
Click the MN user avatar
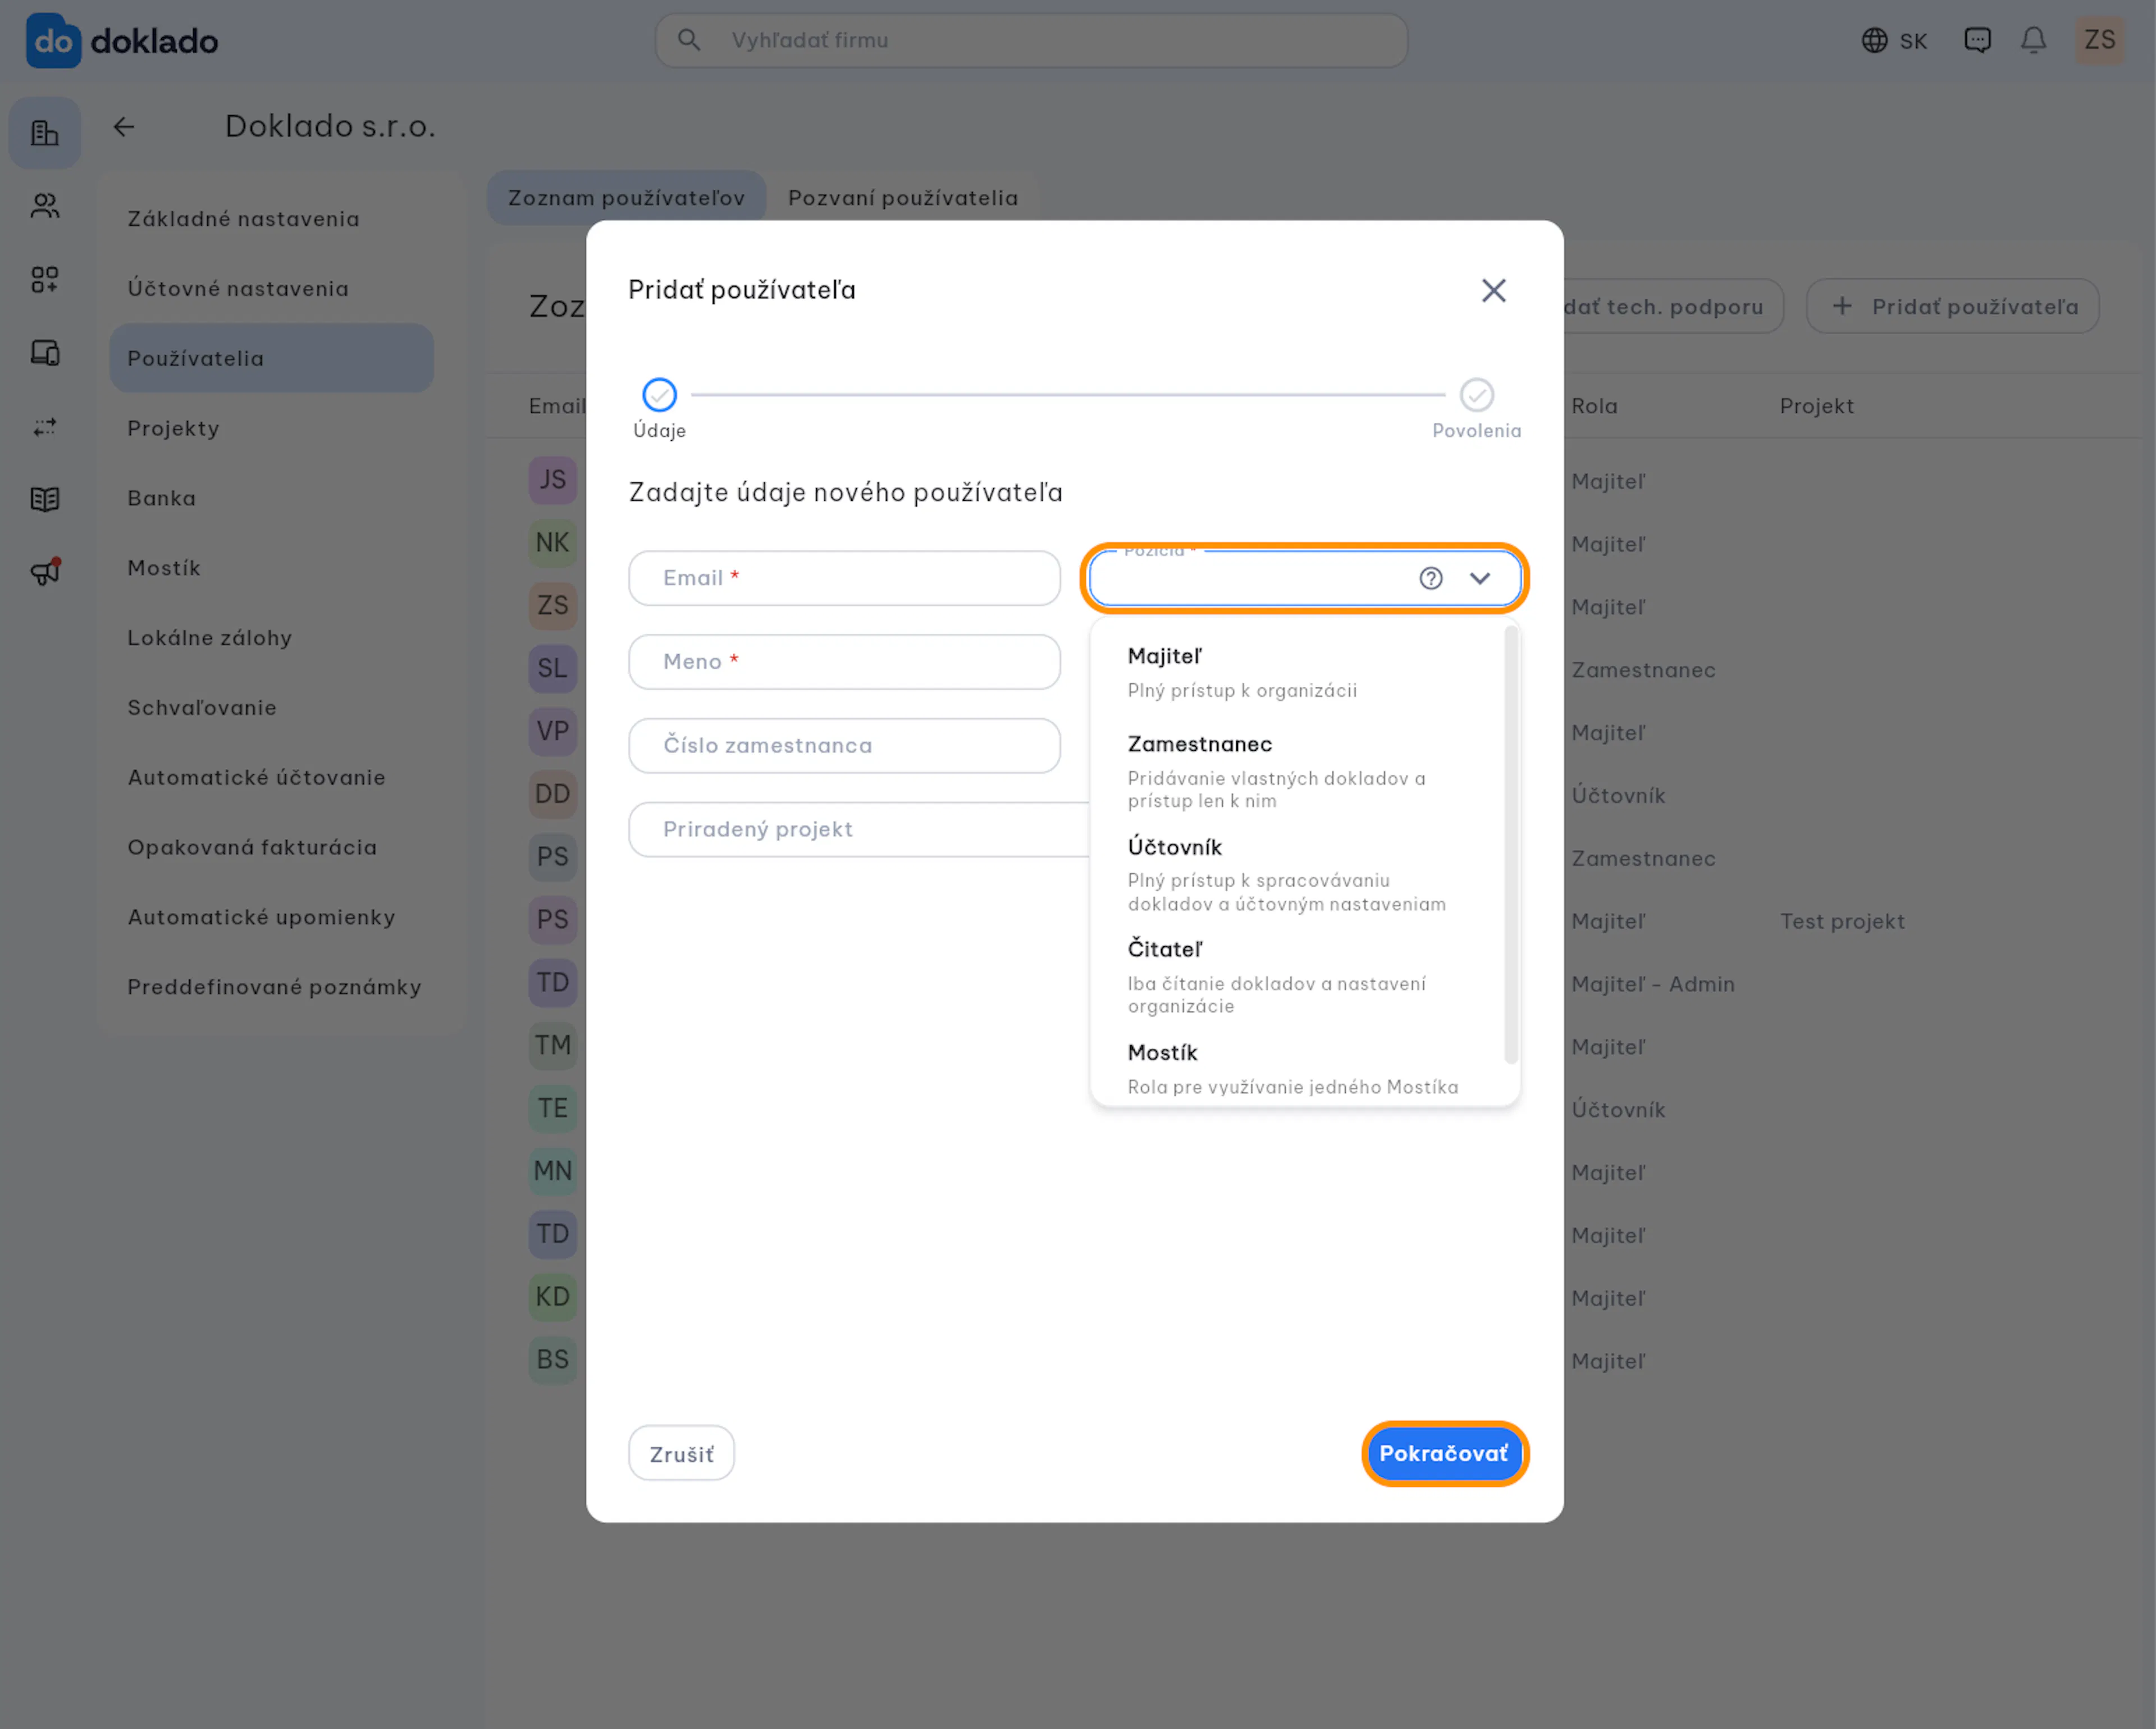(552, 1172)
